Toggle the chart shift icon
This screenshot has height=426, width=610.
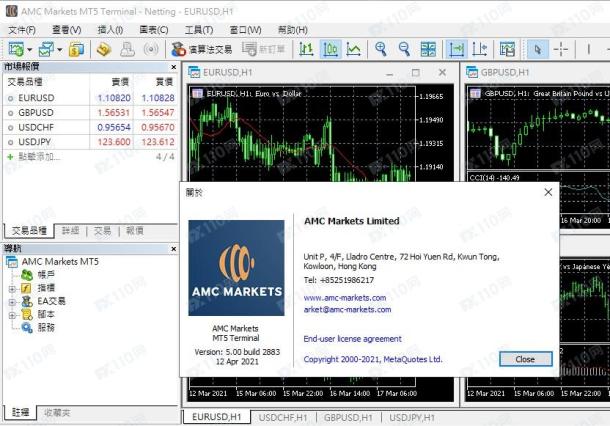(480, 49)
